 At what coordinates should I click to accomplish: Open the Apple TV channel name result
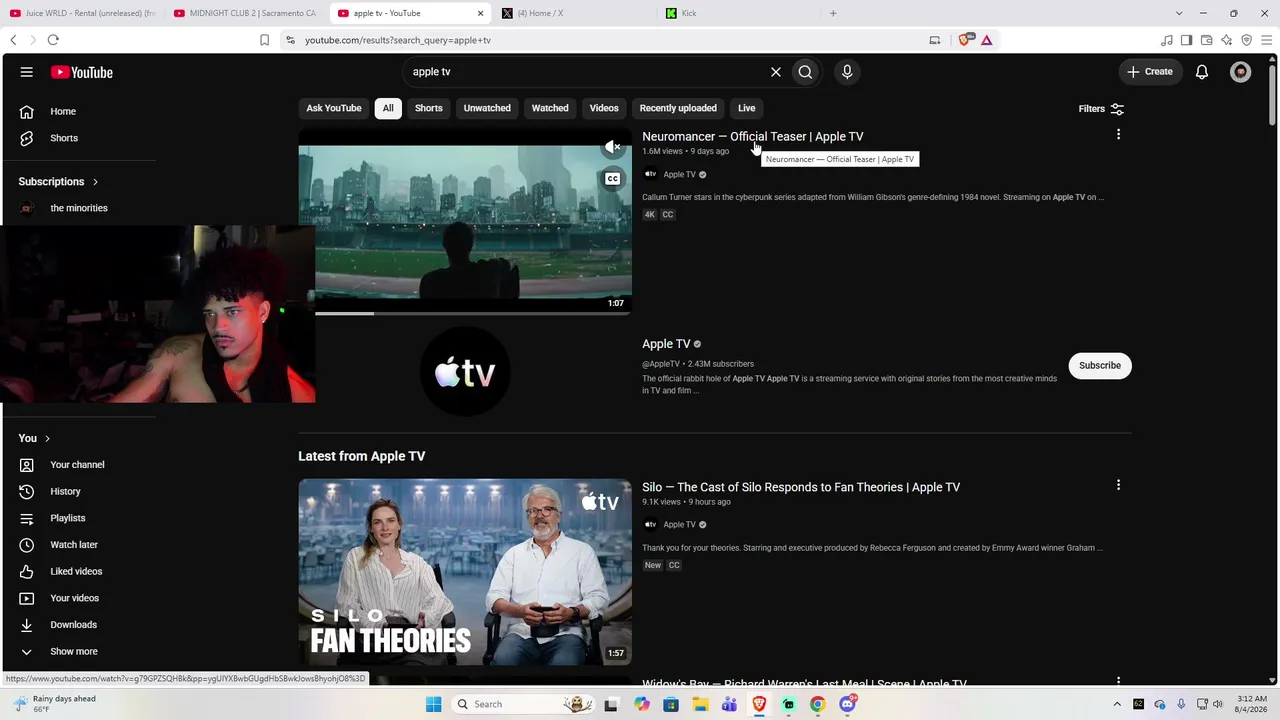[x=666, y=344]
